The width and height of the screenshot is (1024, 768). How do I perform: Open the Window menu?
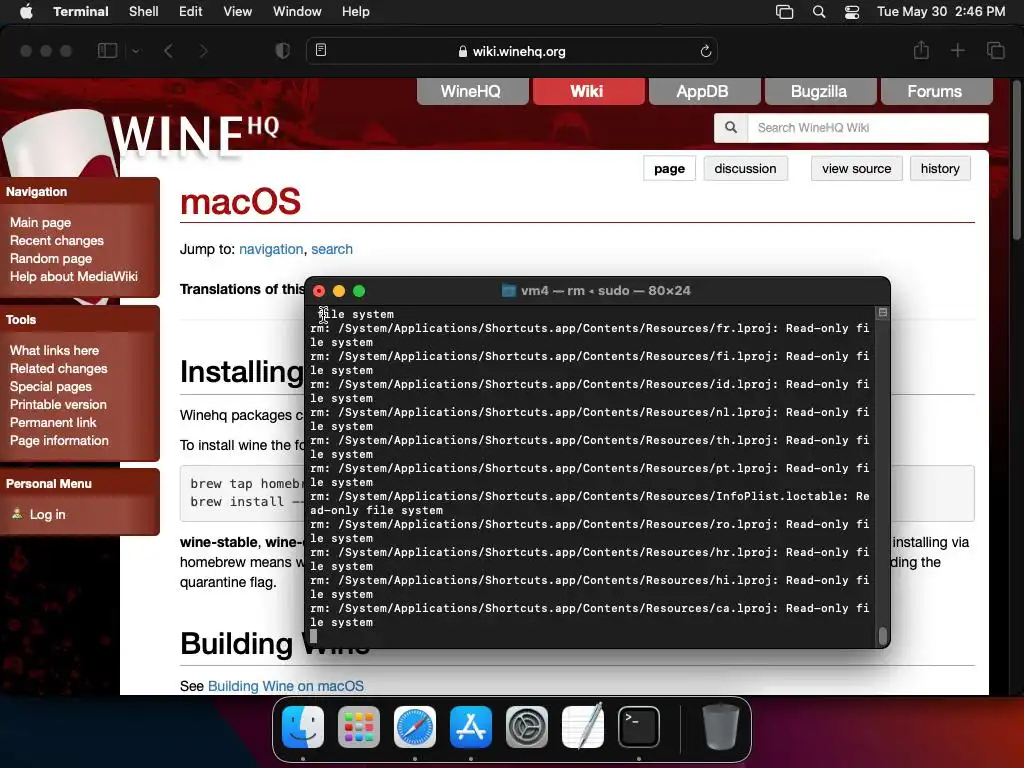[x=297, y=12]
